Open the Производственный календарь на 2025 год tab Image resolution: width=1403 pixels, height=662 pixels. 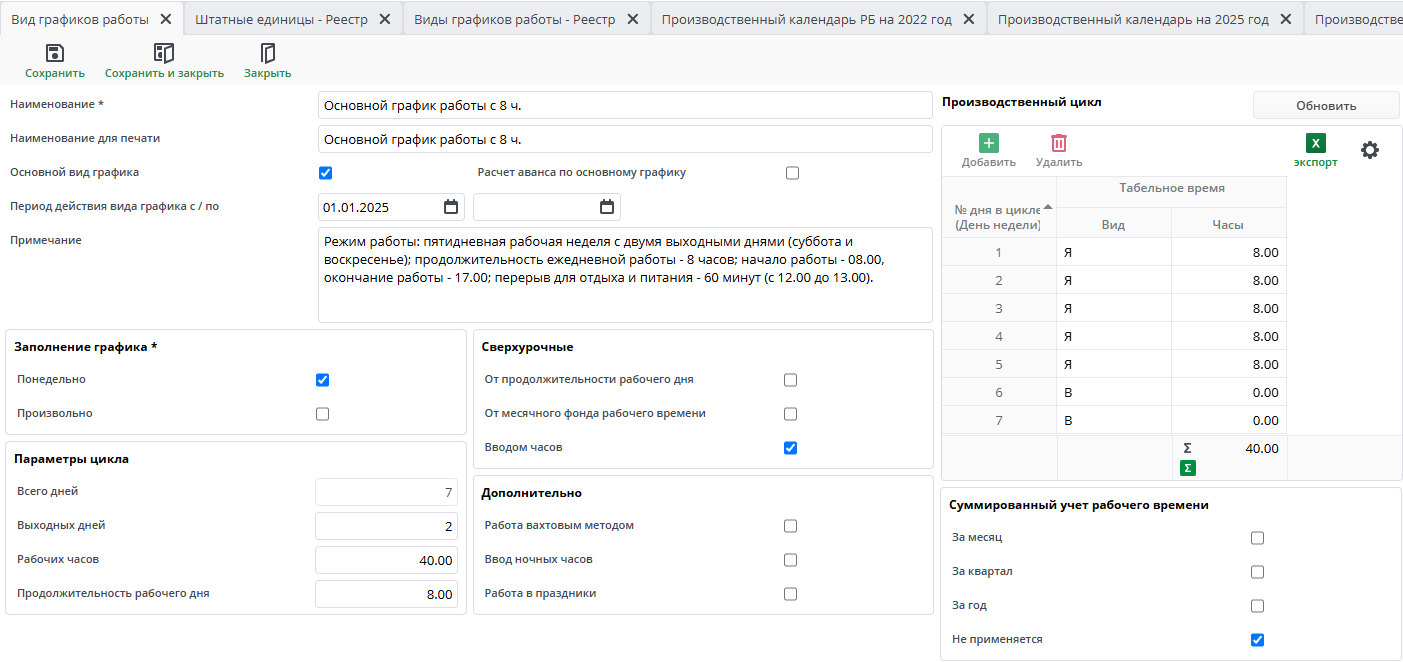pyautogui.click(x=1133, y=19)
